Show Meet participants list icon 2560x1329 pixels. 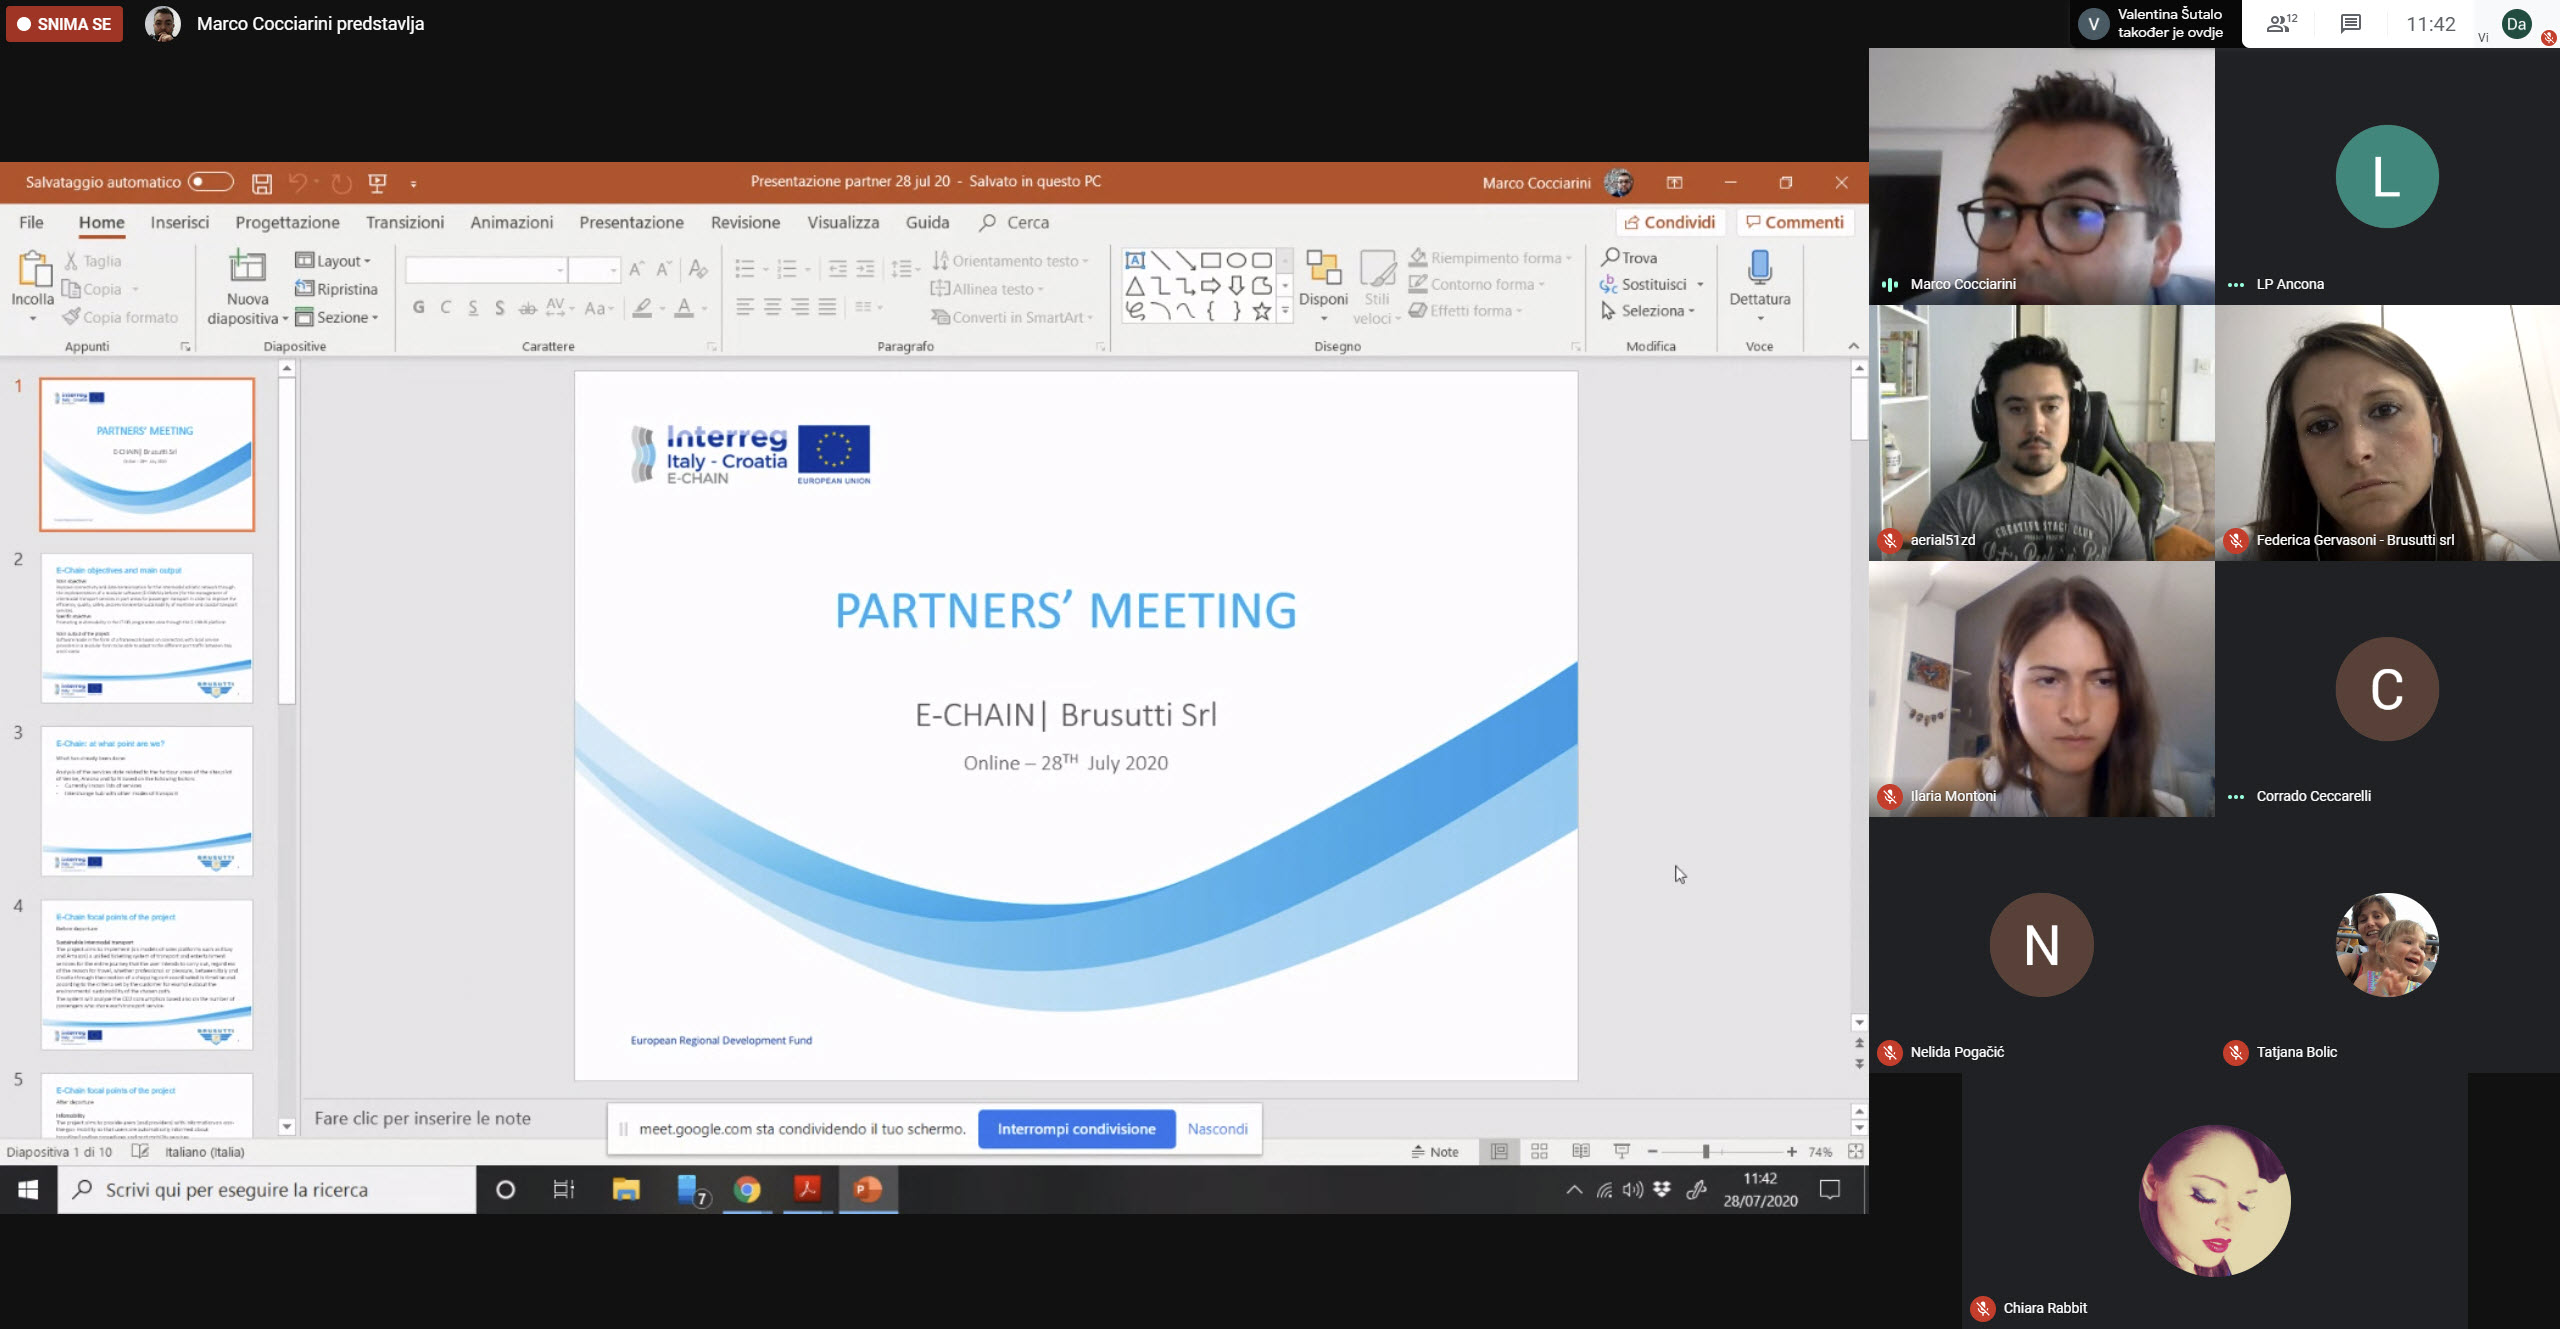pos(2281,24)
